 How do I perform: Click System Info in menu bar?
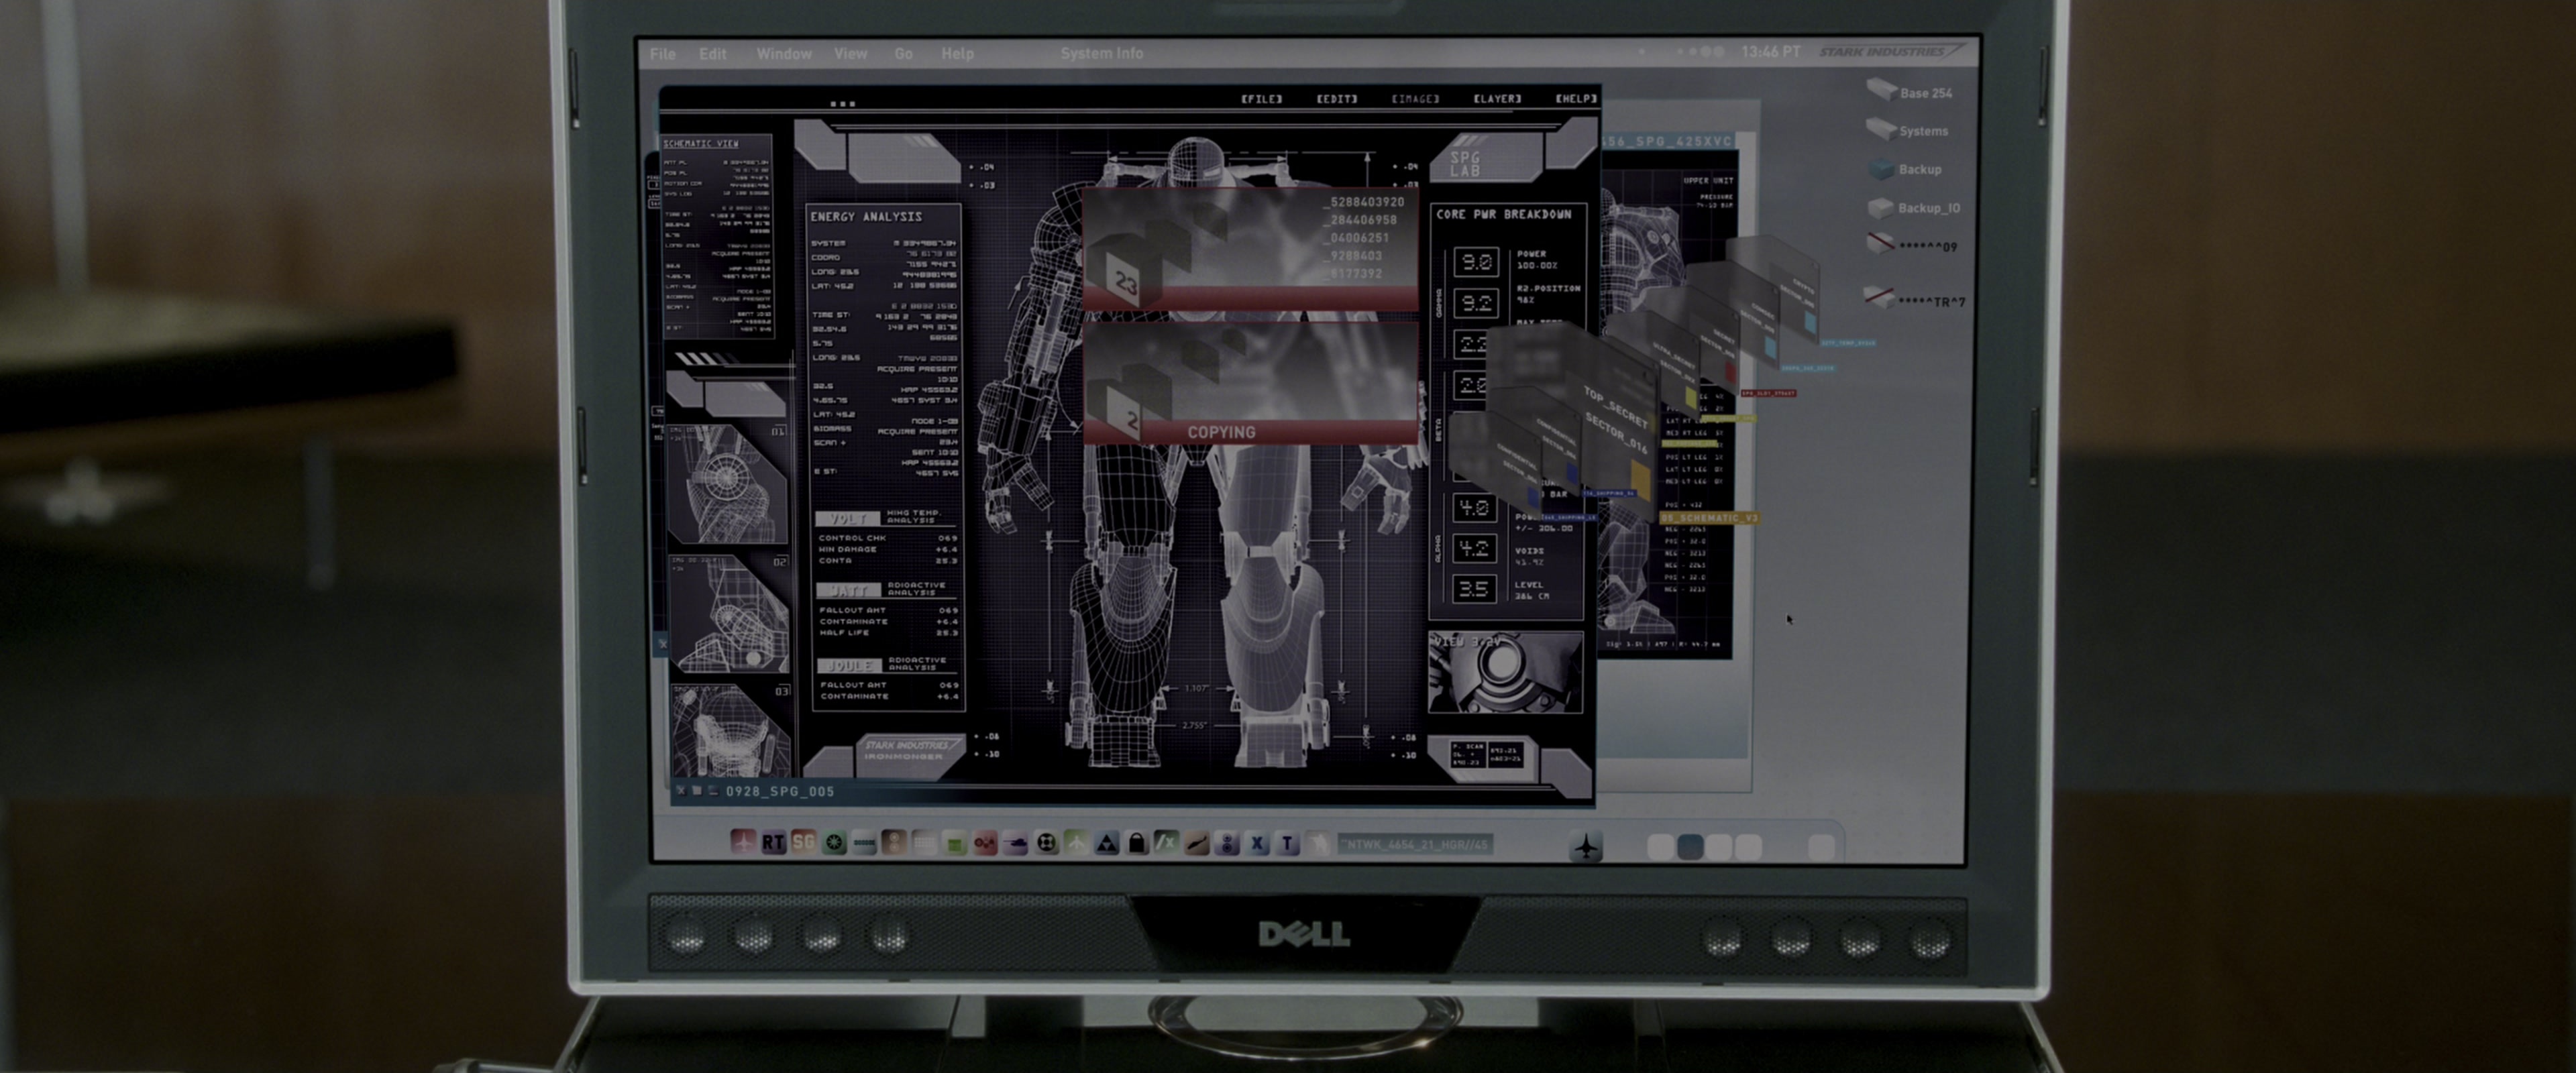(x=1102, y=54)
